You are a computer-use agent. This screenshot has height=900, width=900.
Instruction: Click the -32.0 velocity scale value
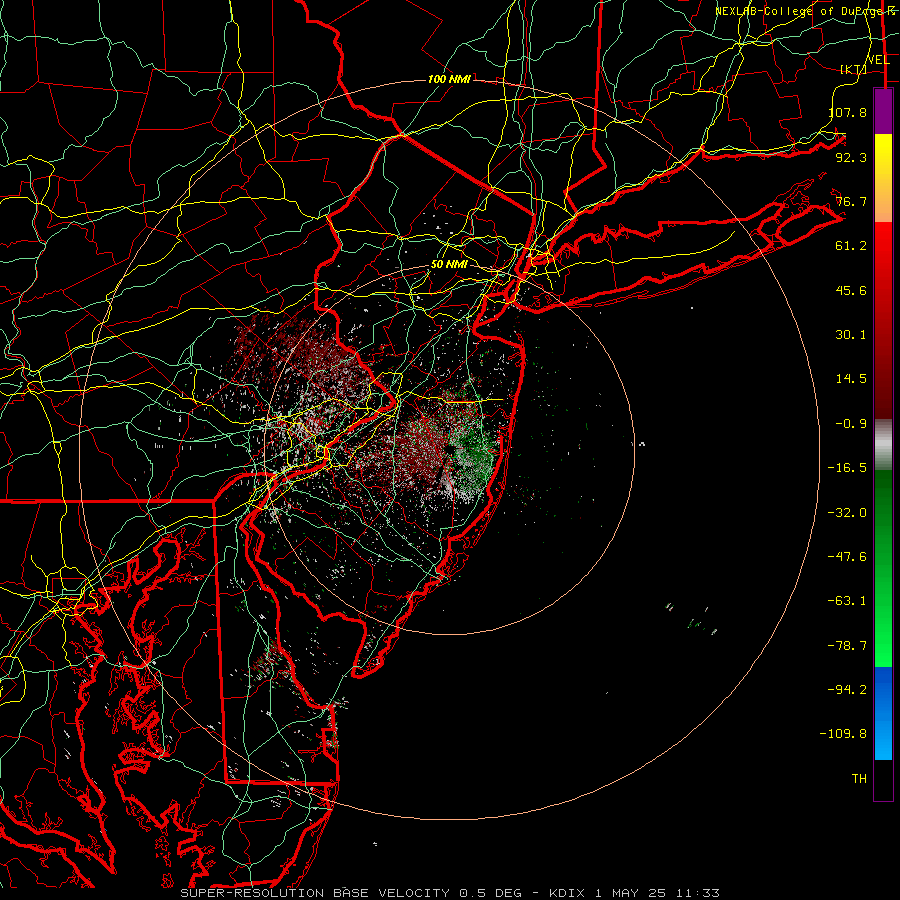[x=847, y=513]
